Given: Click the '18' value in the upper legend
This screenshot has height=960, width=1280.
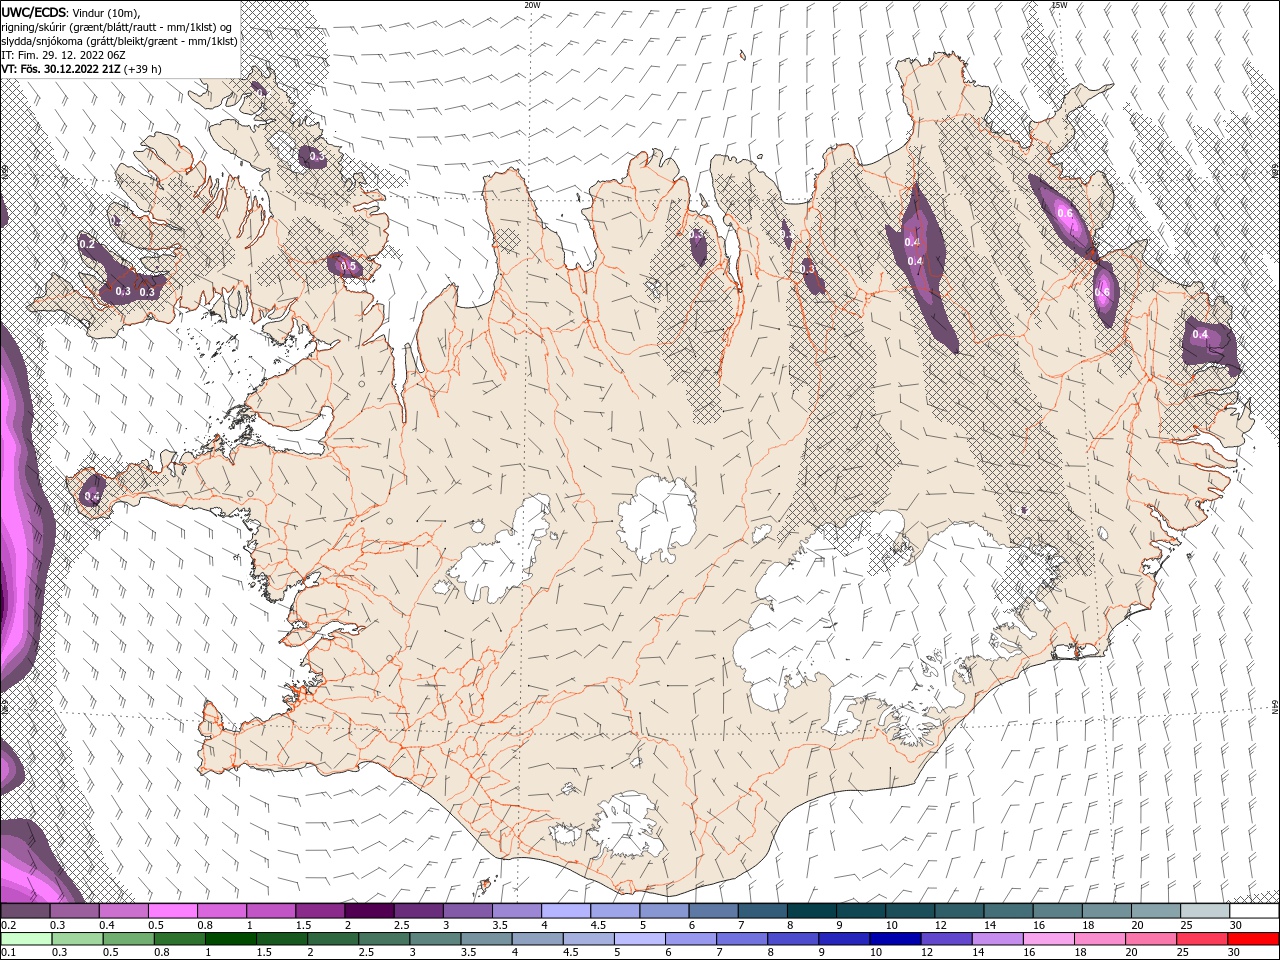Looking at the screenshot, I should (x=1088, y=925).
